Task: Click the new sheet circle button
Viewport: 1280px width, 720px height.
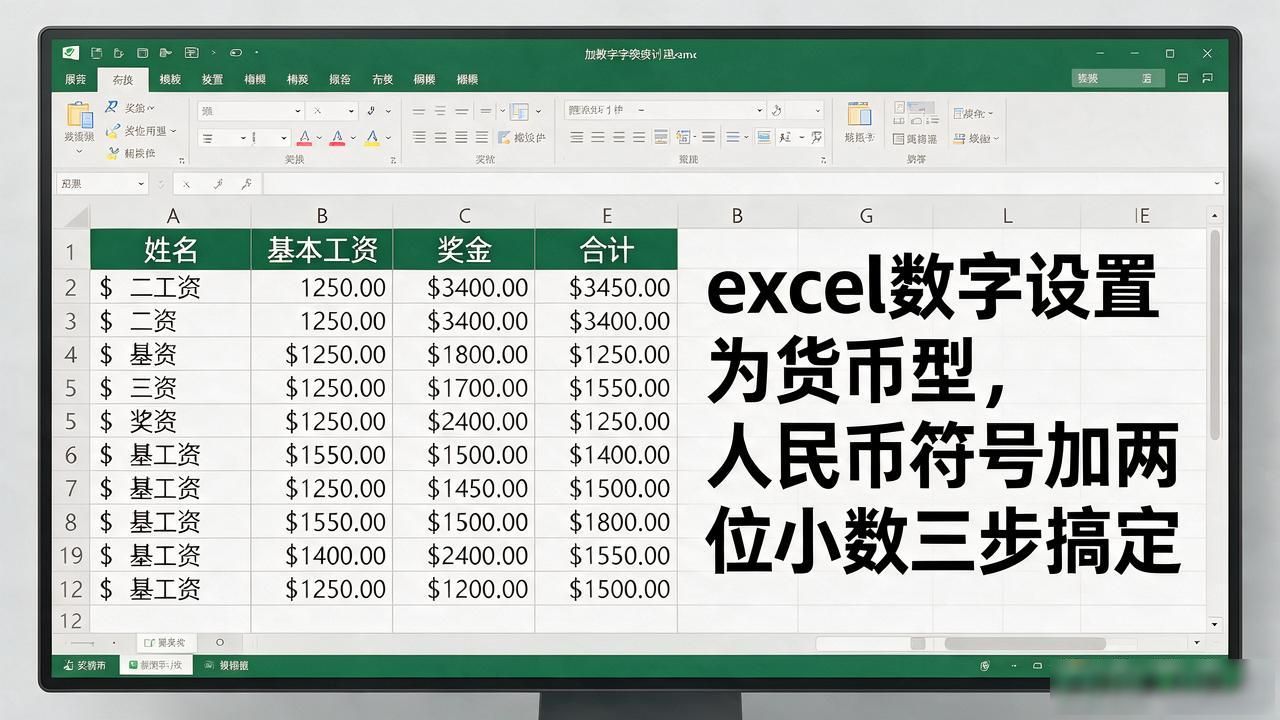Action: coord(220,642)
